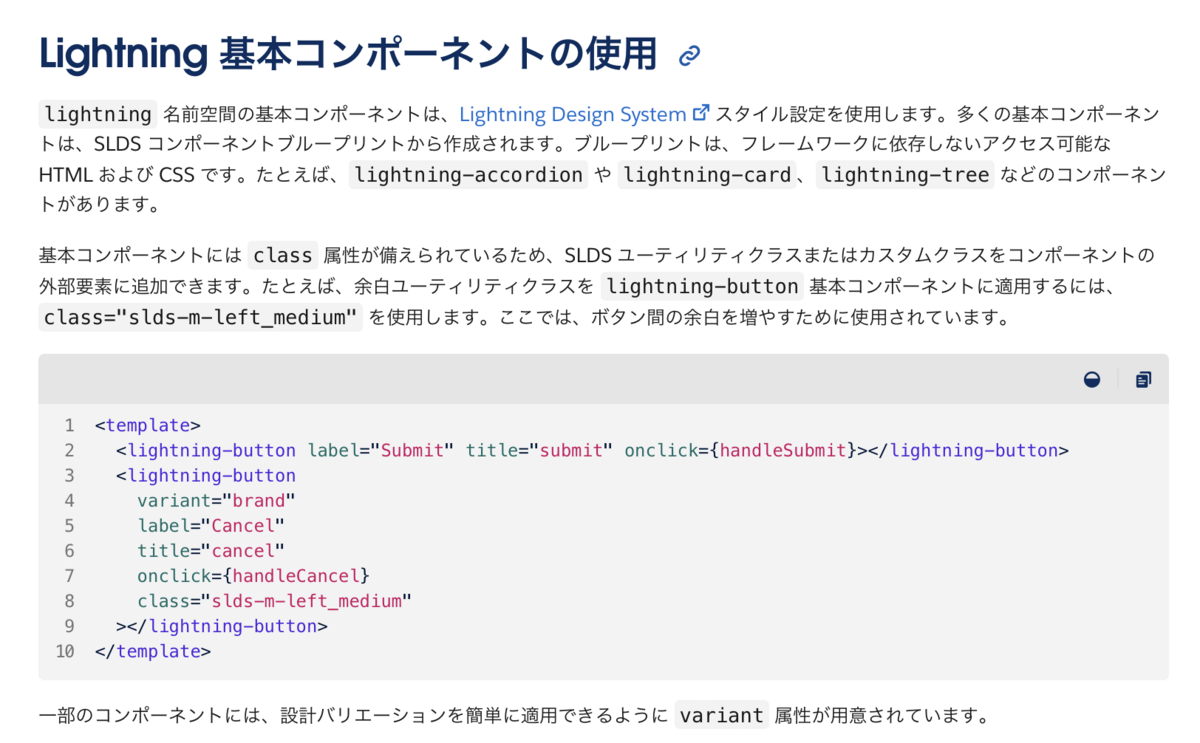Click the slds-m-left_medium class inline code snippet
This screenshot has height=743, width=1200.
tap(198, 317)
